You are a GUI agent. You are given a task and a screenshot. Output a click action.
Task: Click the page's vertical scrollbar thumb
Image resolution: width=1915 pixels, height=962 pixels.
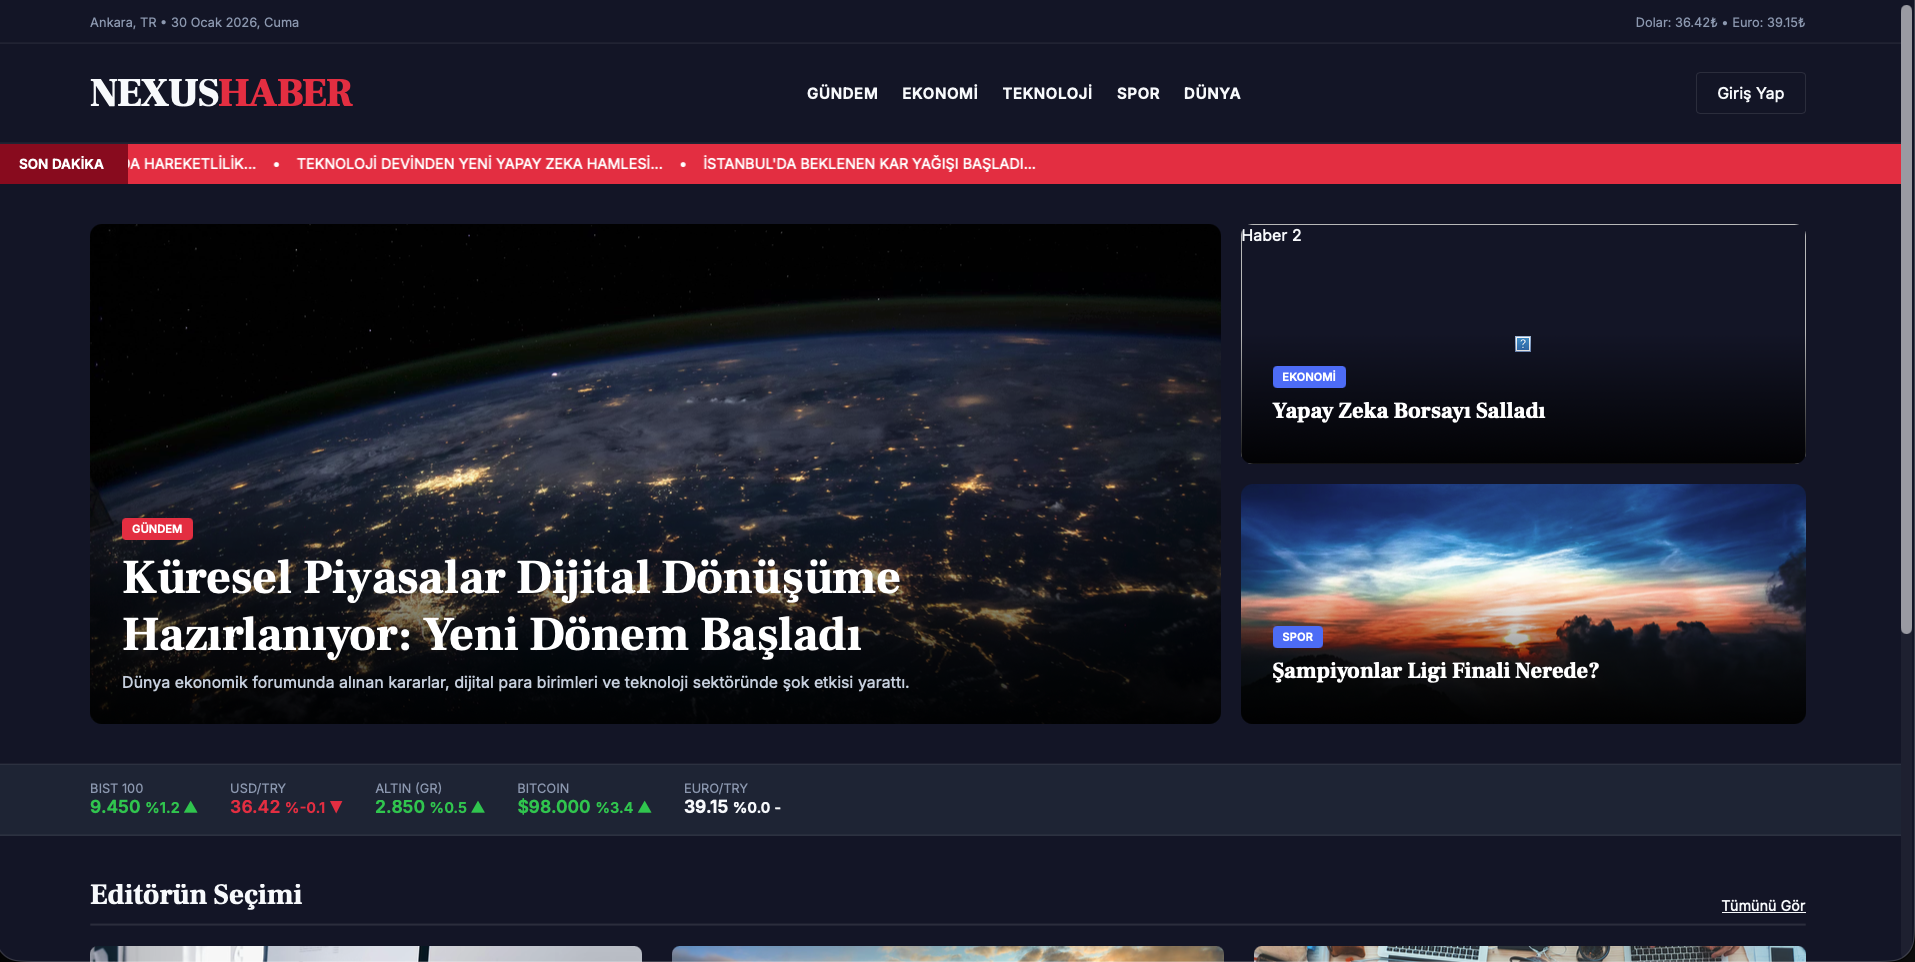point(1907,320)
